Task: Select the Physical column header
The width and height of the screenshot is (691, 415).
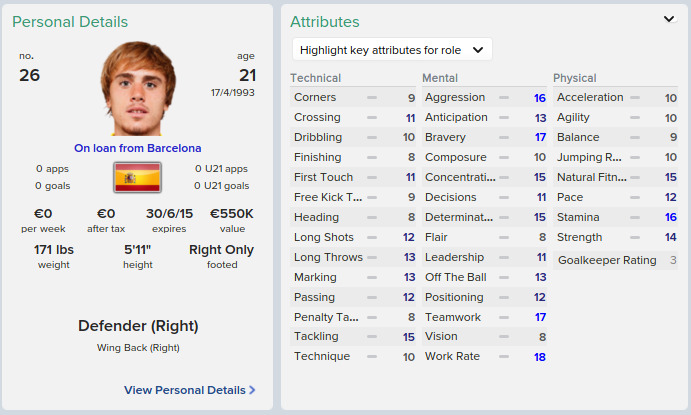Action: click(x=575, y=78)
